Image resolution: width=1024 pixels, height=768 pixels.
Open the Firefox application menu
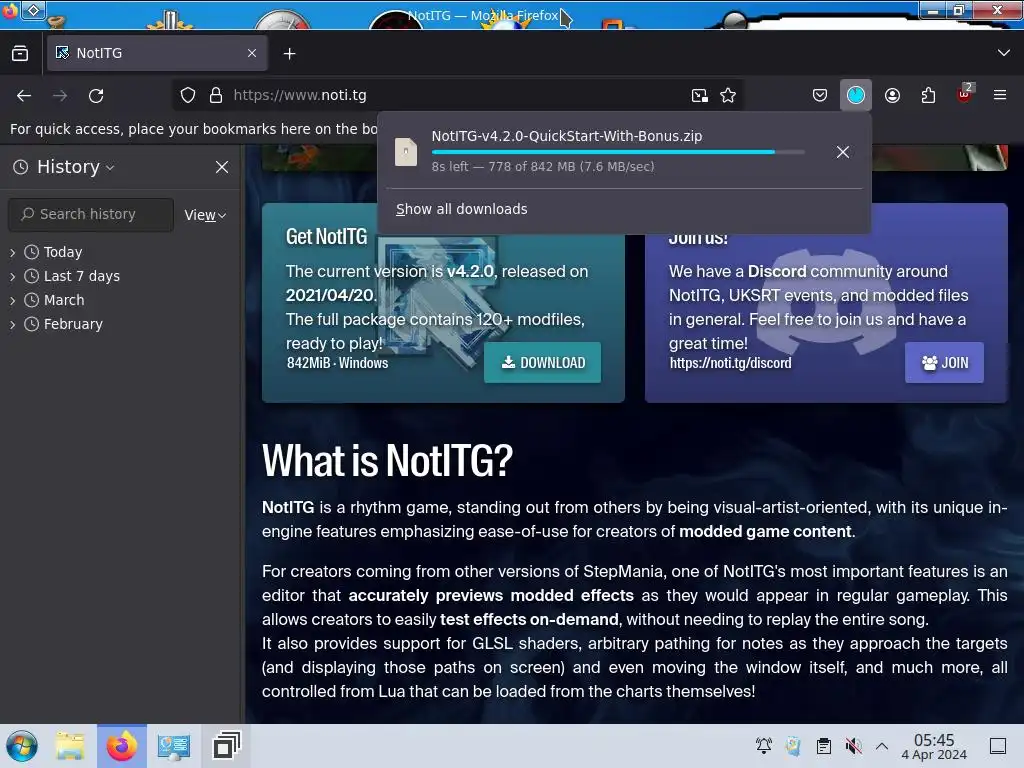point(1000,95)
